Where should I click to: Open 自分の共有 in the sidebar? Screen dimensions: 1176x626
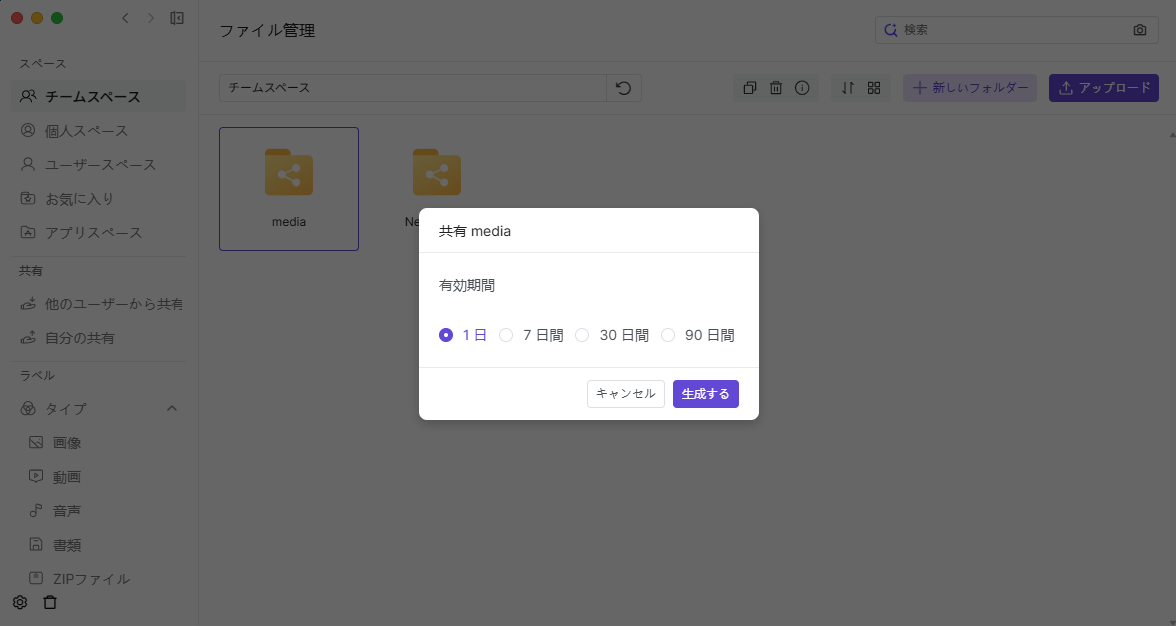pos(80,338)
